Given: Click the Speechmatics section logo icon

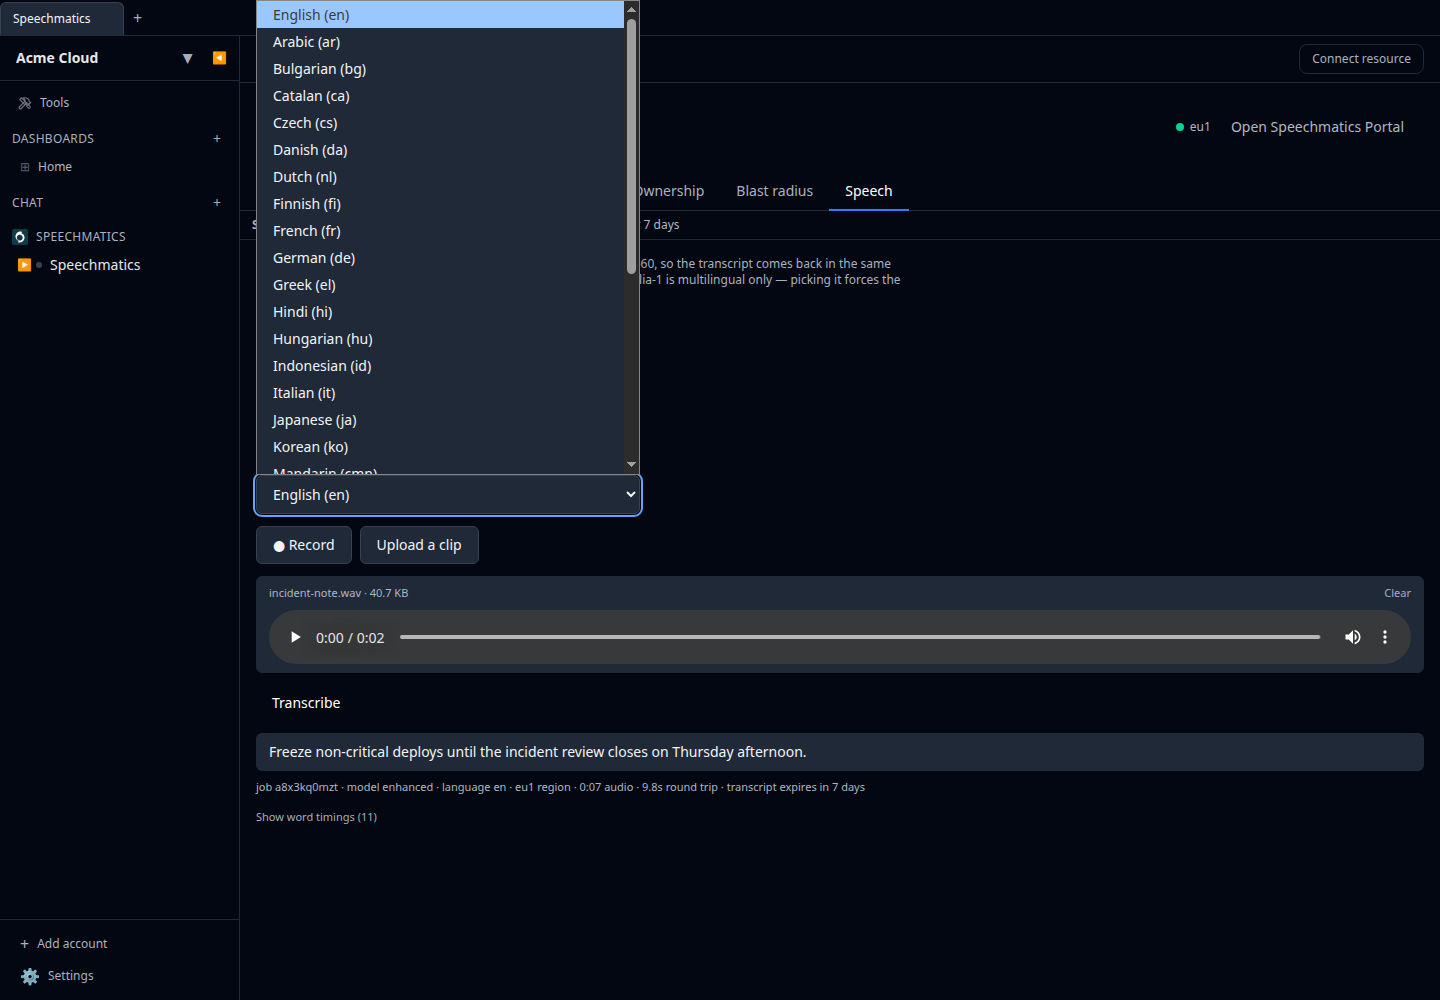Looking at the screenshot, I should (x=20, y=237).
